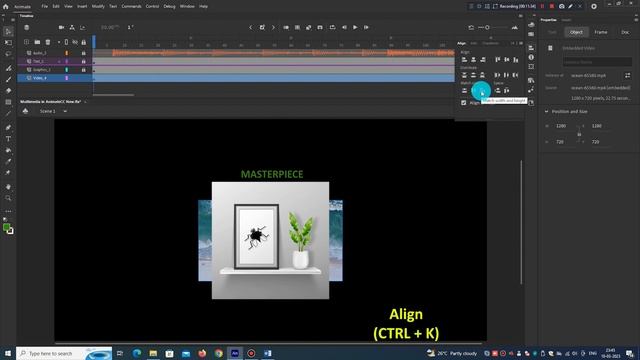Click width value 1200 field
The width and height of the screenshot is (640, 360).
click(x=561, y=126)
